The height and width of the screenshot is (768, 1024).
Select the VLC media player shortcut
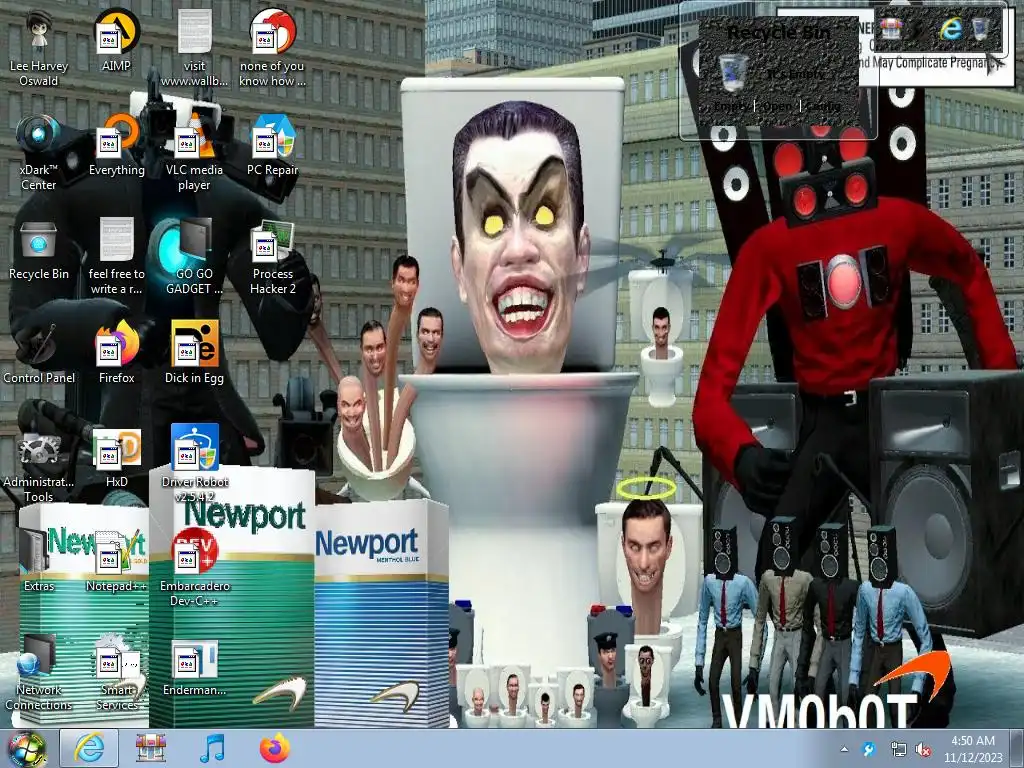pyautogui.click(x=194, y=152)
